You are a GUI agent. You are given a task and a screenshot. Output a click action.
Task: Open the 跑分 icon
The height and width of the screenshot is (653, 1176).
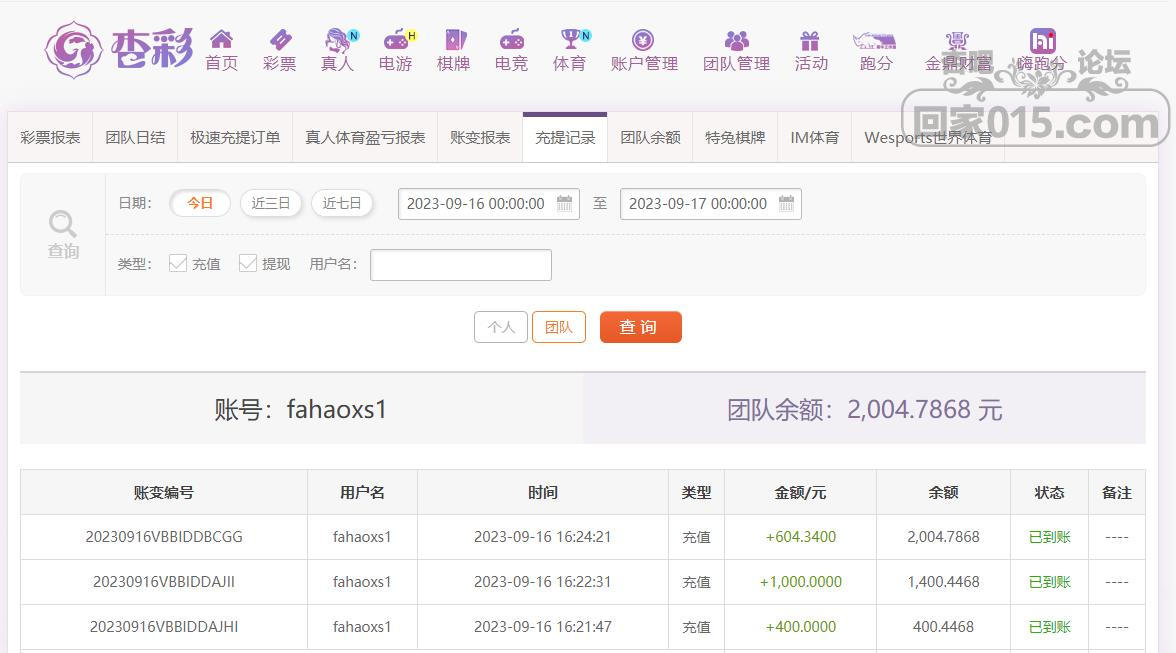pos(874,40)
